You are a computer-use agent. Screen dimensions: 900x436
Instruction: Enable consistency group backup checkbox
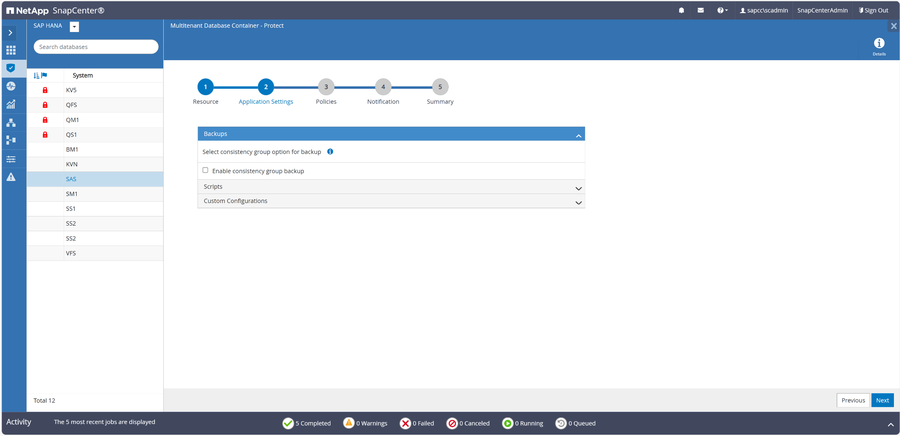tap(205, 170)
